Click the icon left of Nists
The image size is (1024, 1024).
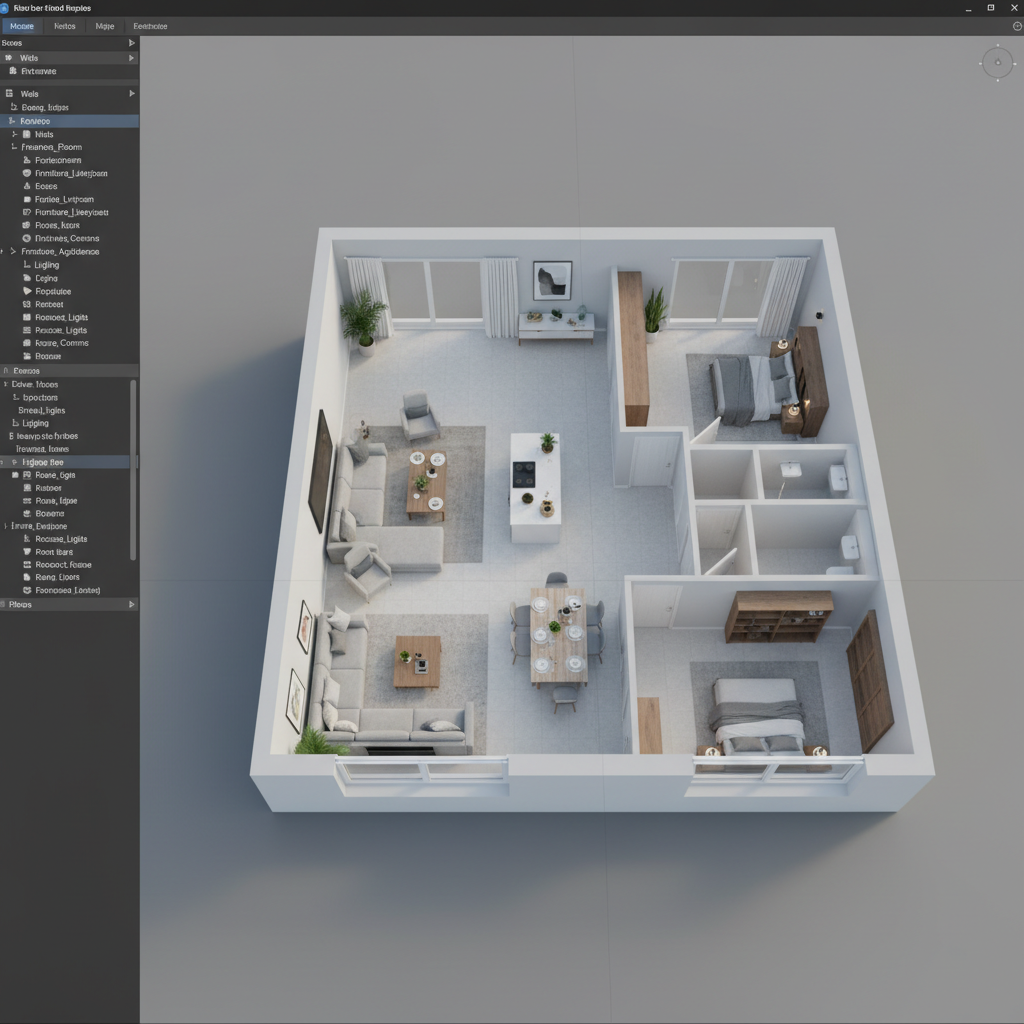(27, 134)
